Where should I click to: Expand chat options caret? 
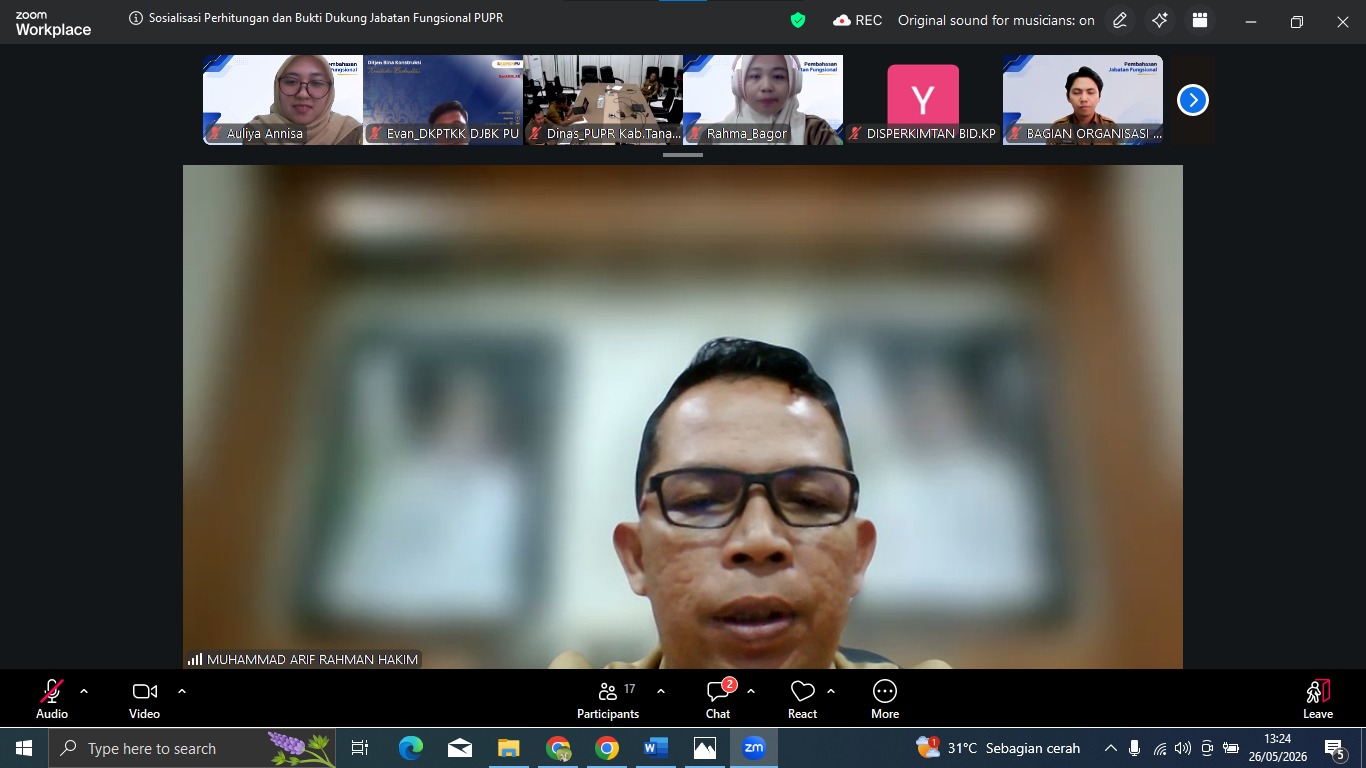751,691
